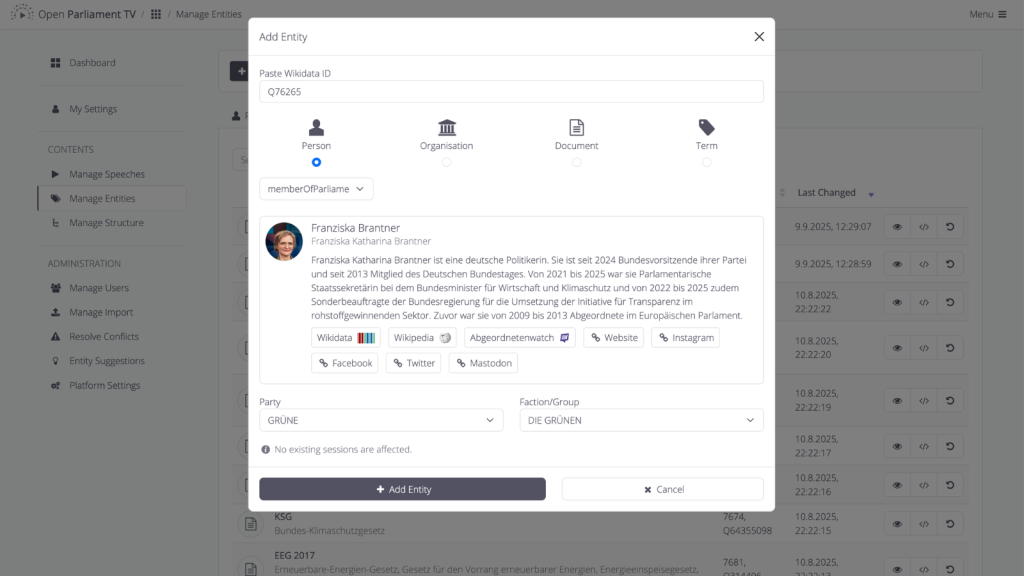
Task: Click the Add Entity button
Action: coord(402,489)
